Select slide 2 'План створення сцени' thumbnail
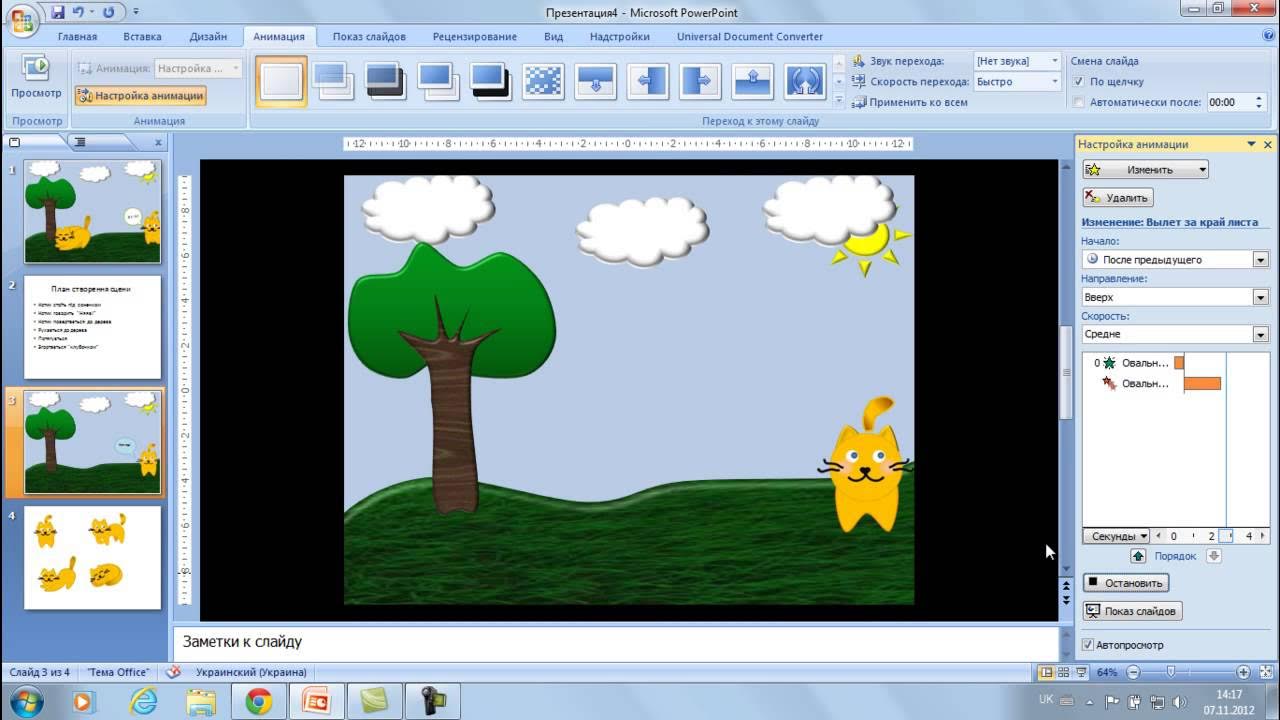This screenshot has height=720, width=1280. [x=92, y=328]
